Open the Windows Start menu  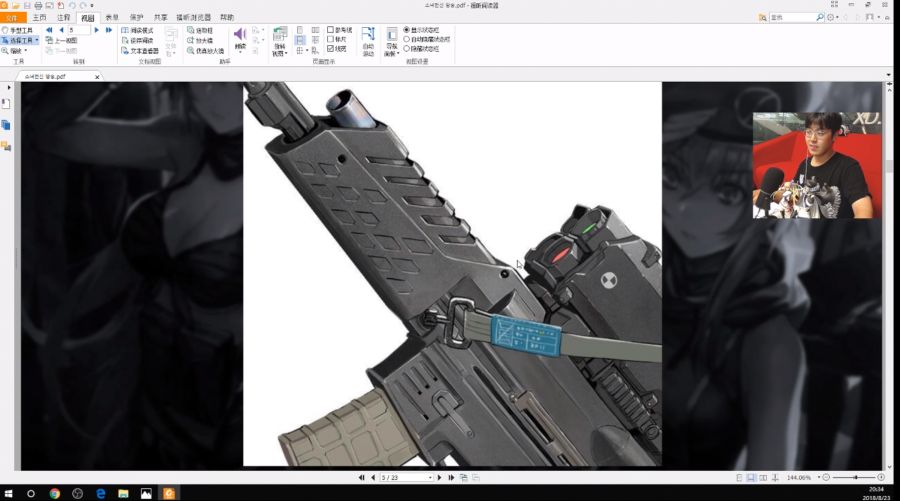coord(8,494)
